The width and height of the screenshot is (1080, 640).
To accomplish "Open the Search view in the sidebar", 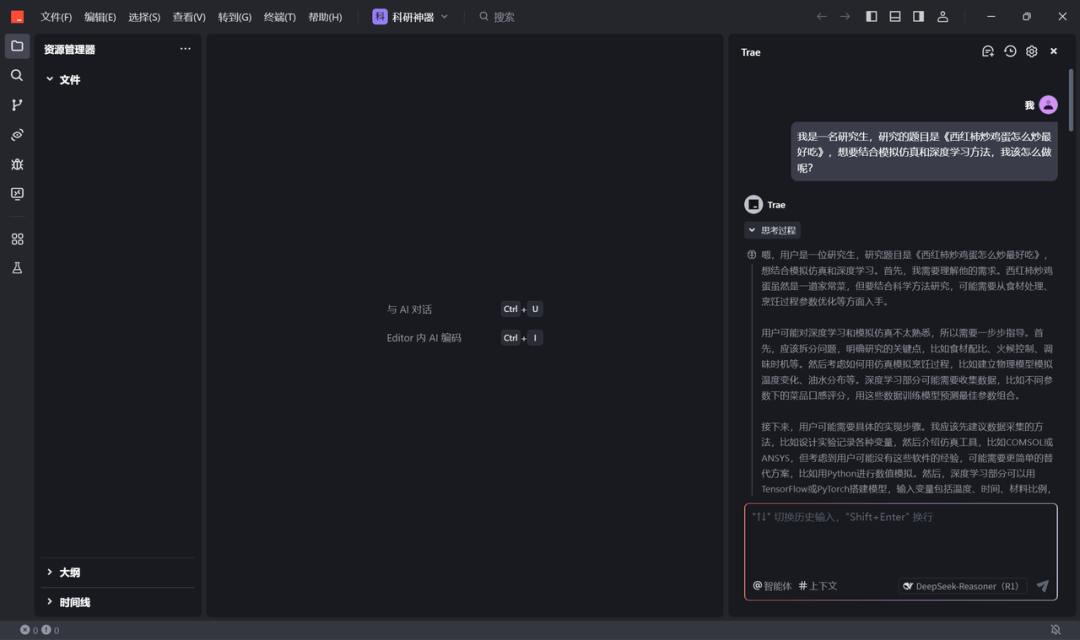I will 17,75.
